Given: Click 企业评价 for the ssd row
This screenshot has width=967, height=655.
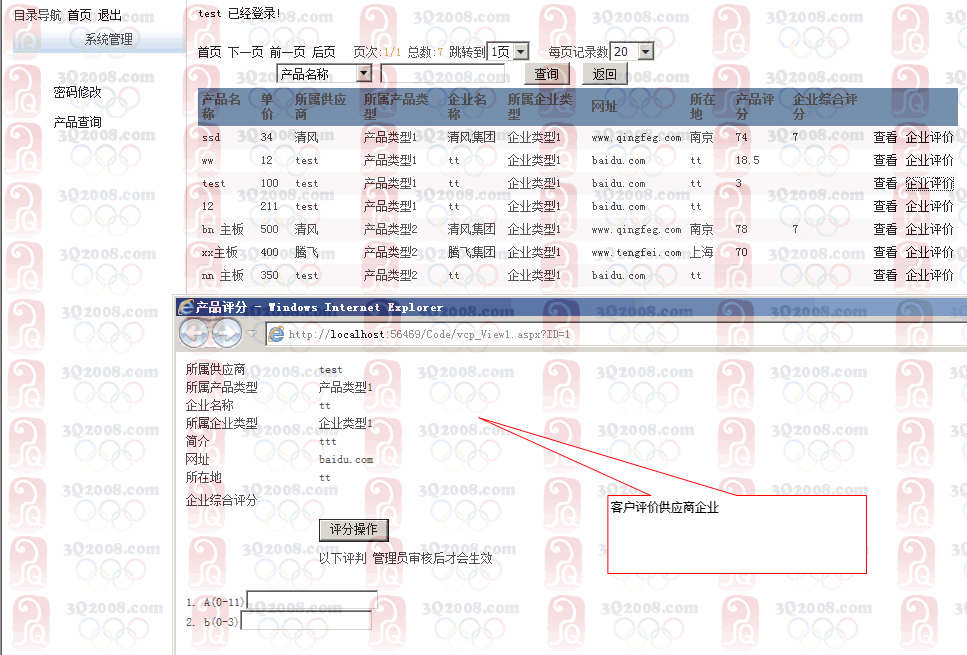Looking at the screenshot, I should click(929, 138).
